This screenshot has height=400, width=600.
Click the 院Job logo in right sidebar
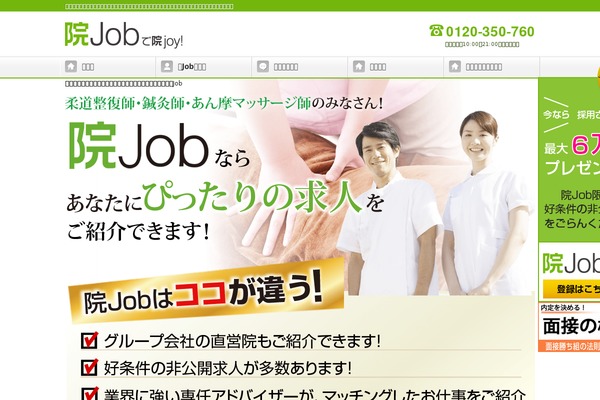[x=571, y=263]
